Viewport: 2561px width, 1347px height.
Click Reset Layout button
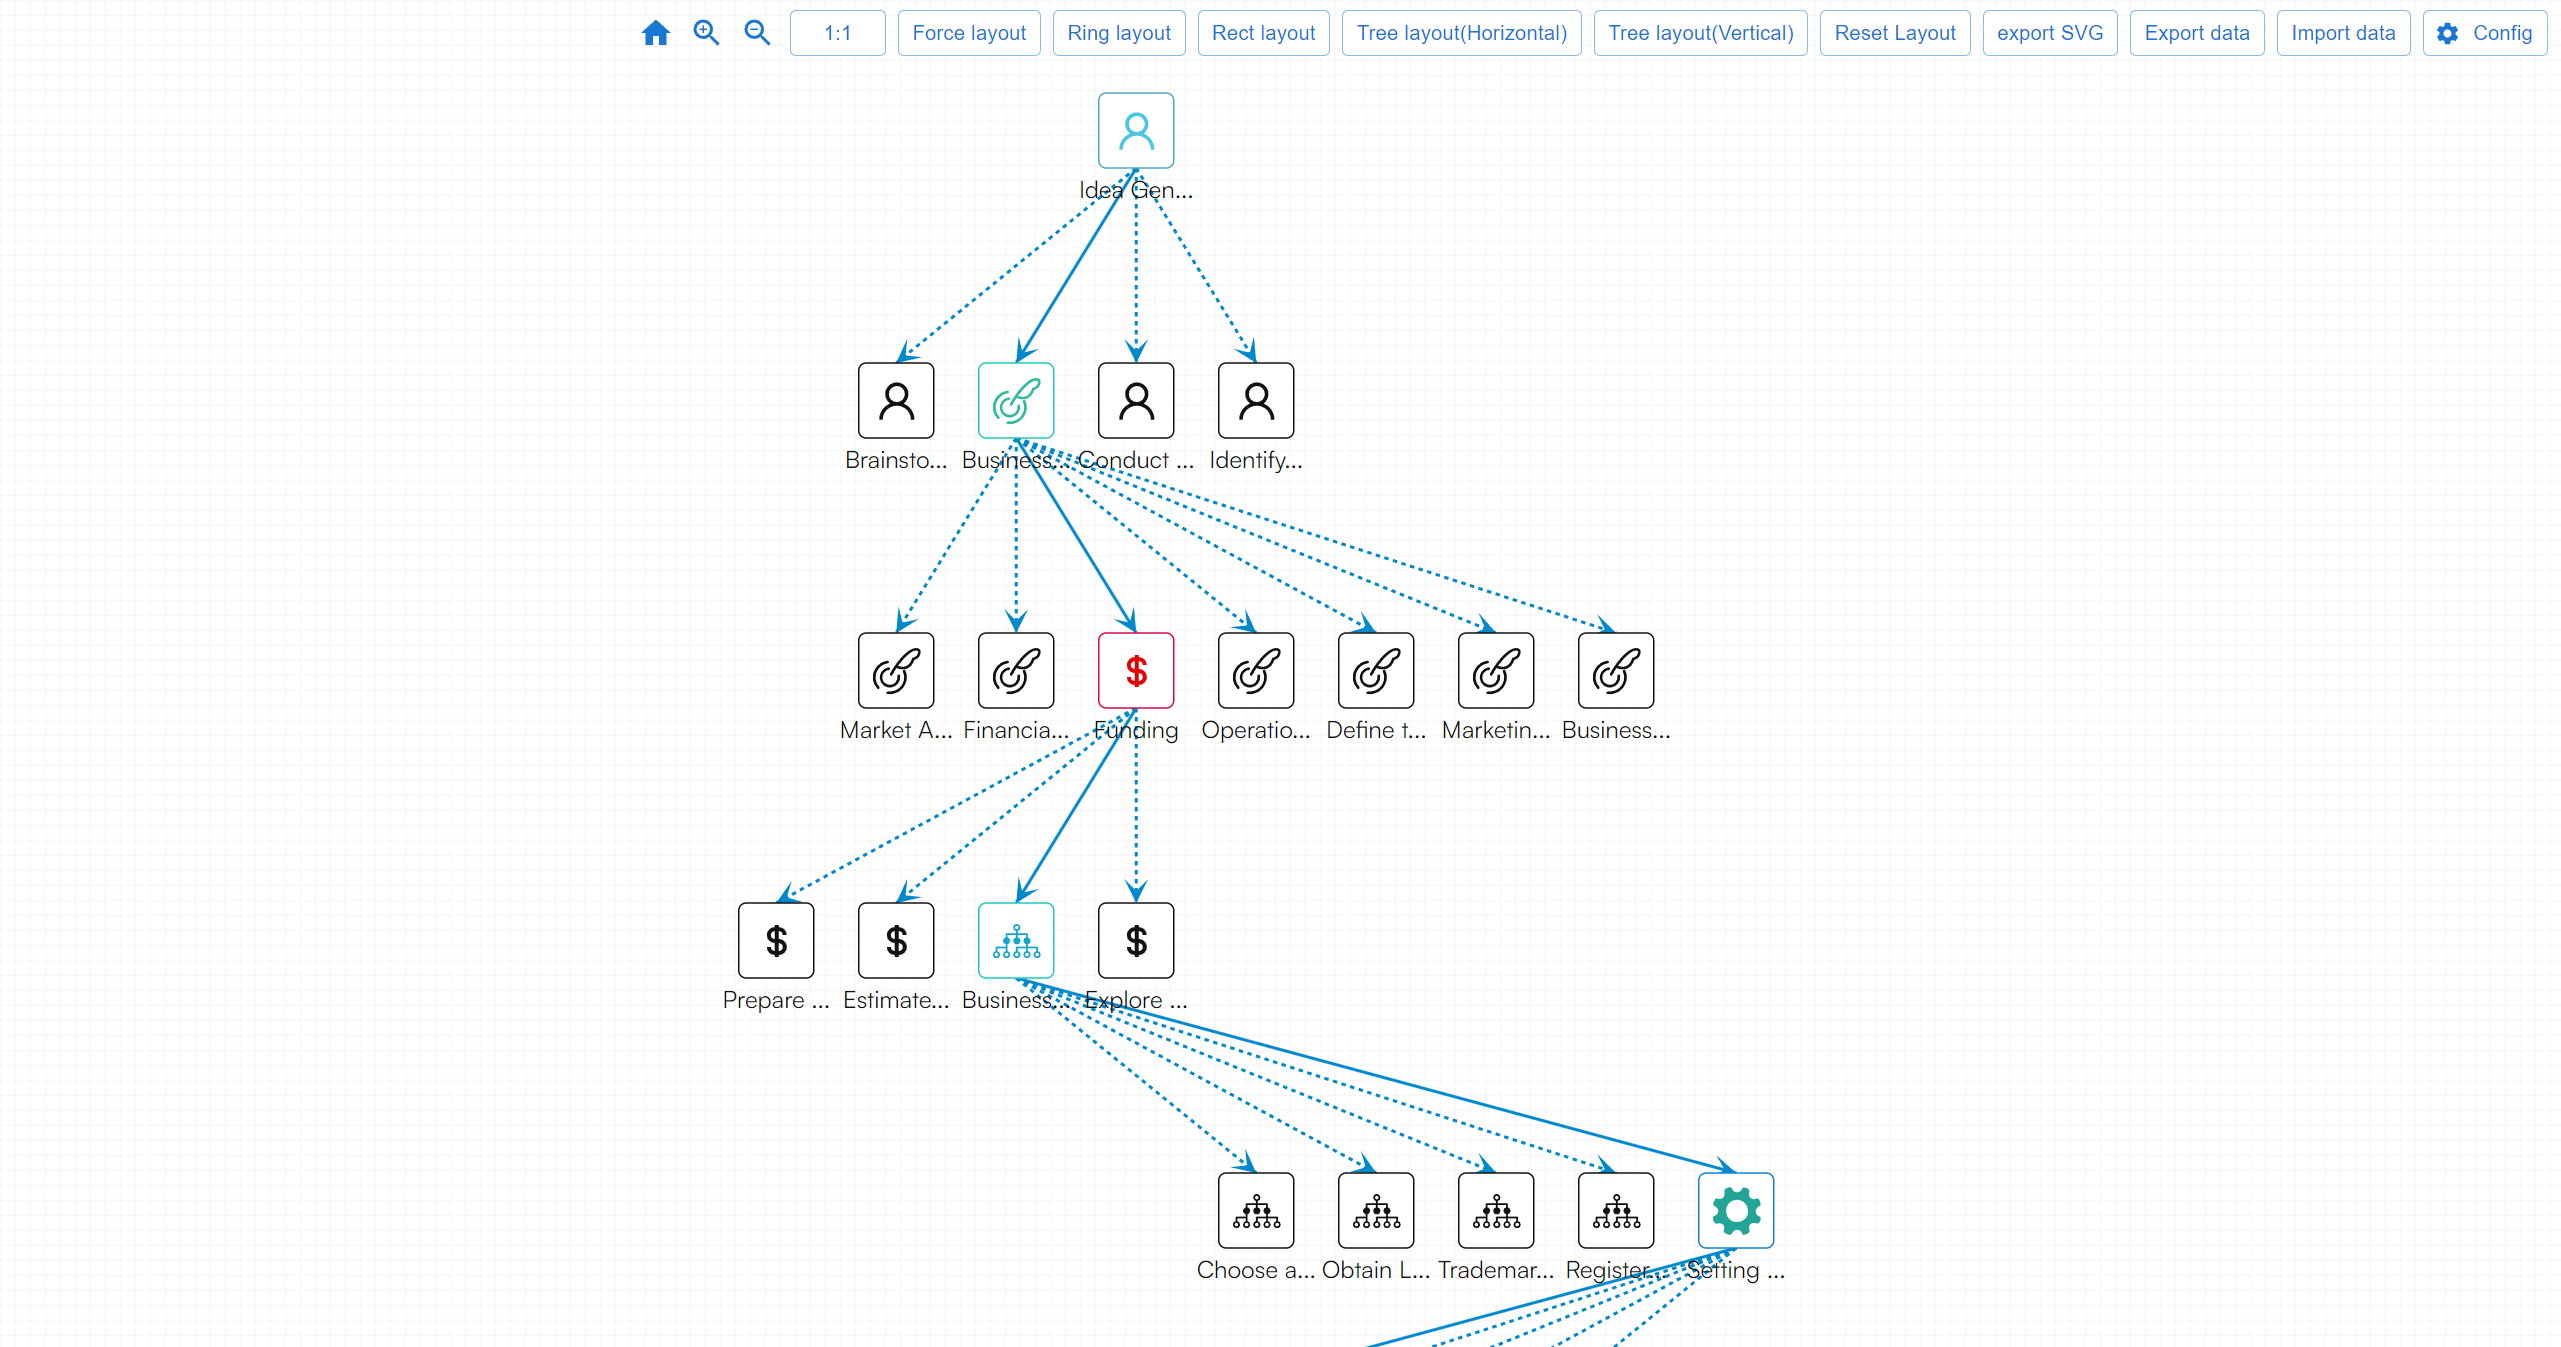(x=1894, y=33)
